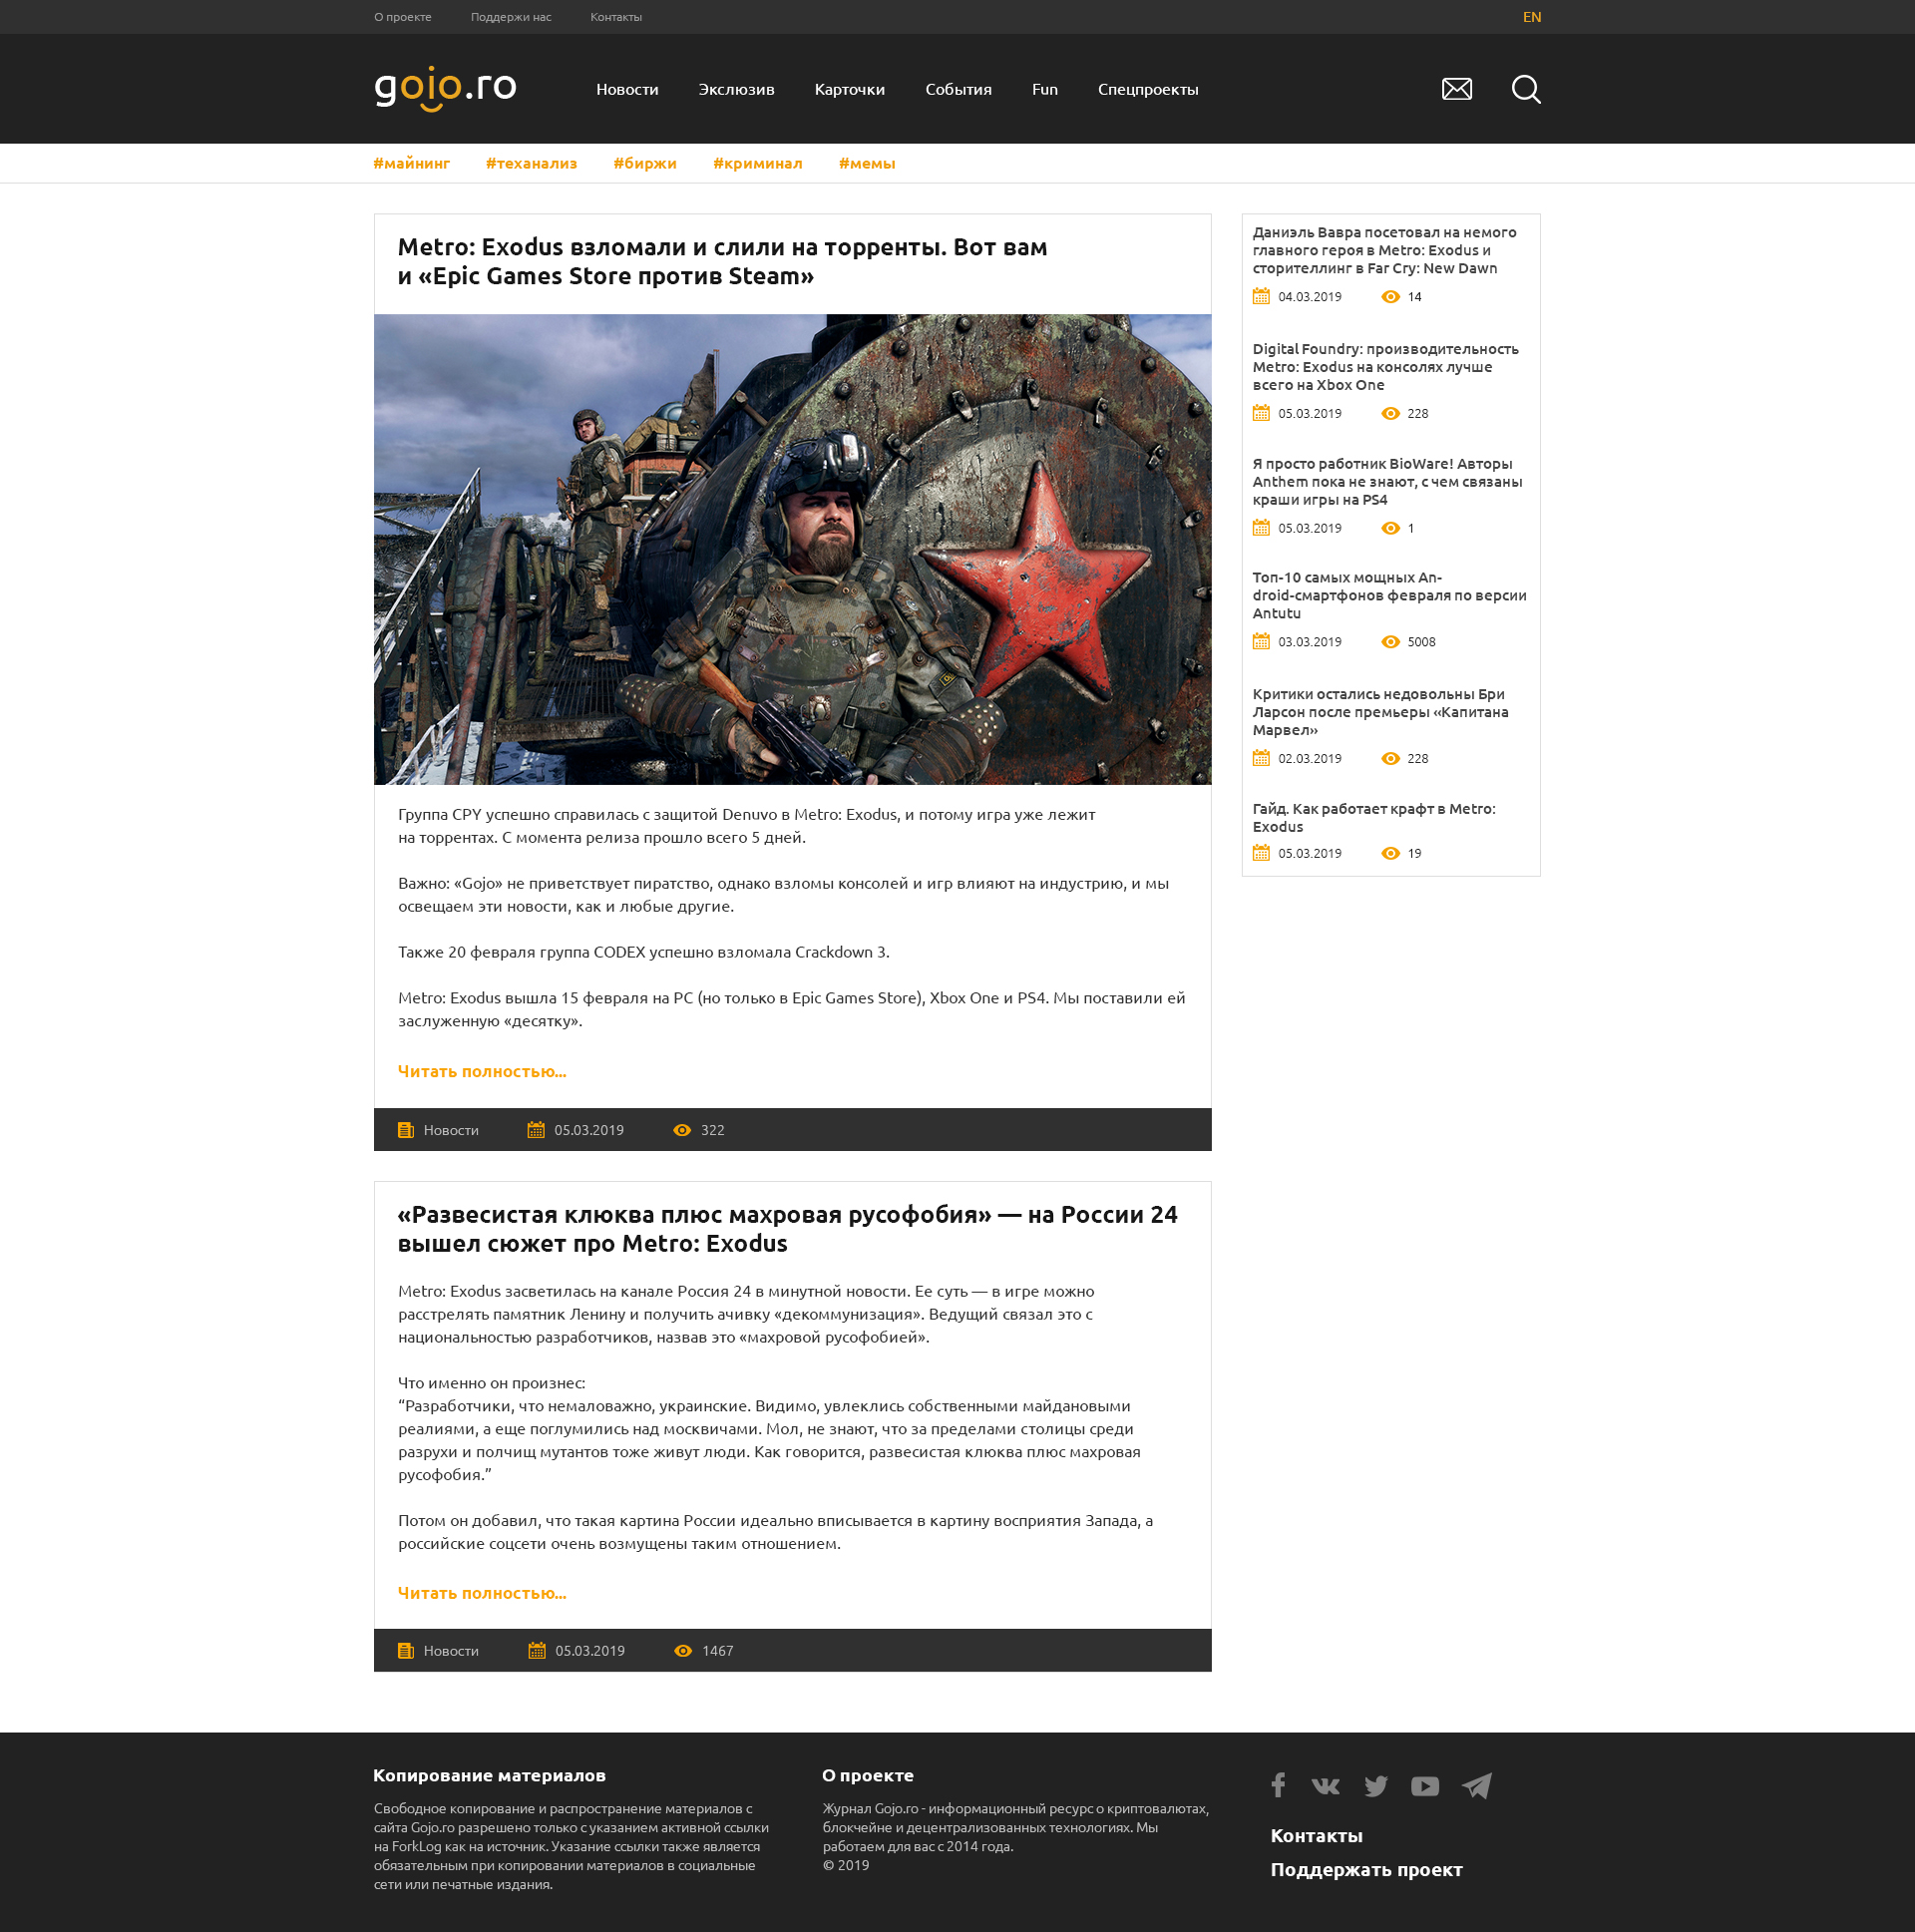Open Поддержать проект link in footer
This screenshot has height=1932, width=1915.
coord(1366,1870)
